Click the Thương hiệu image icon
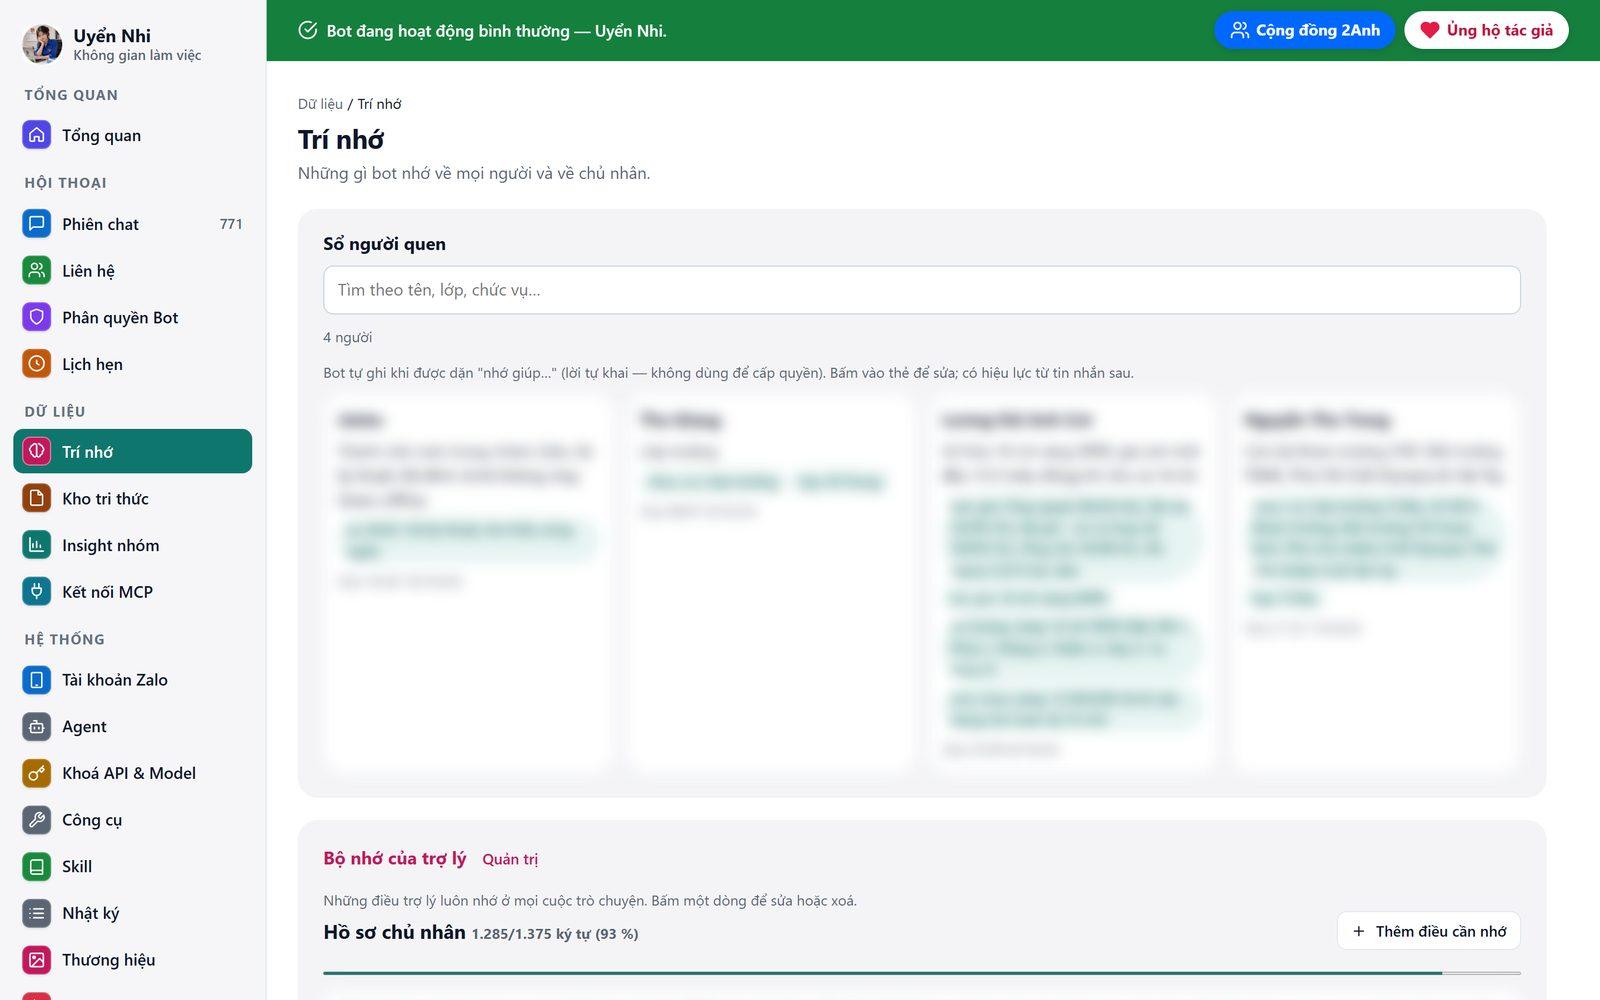 [37, 960]
